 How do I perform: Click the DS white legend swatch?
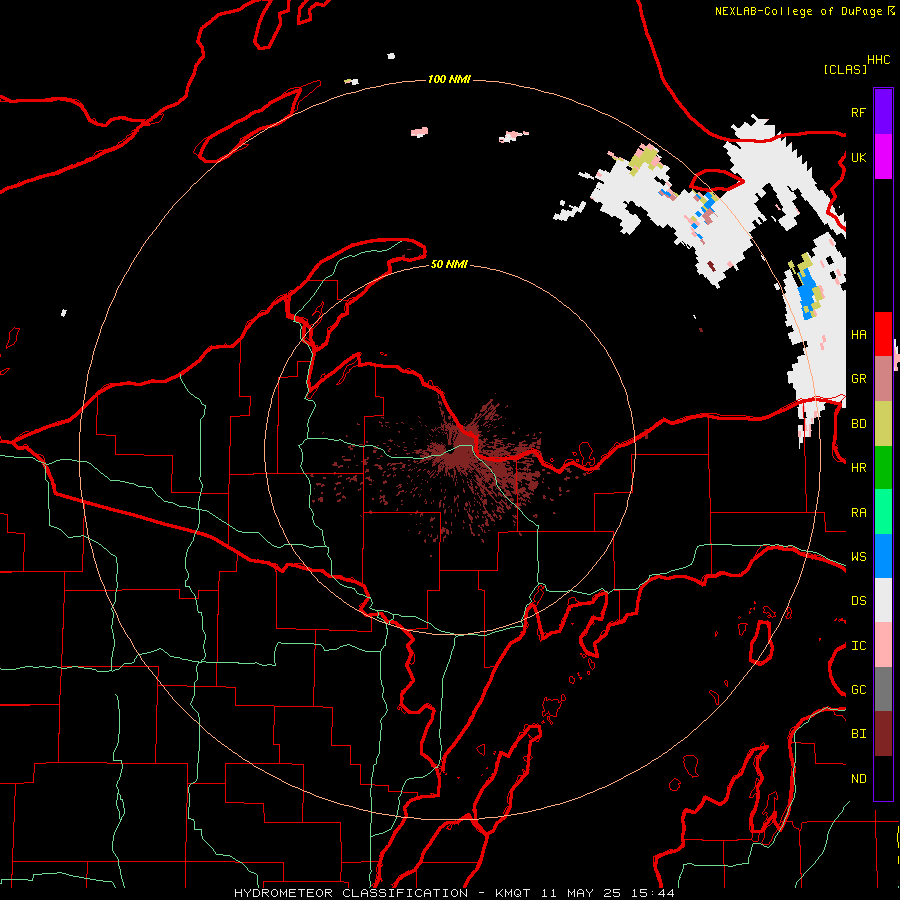[883, 600]
